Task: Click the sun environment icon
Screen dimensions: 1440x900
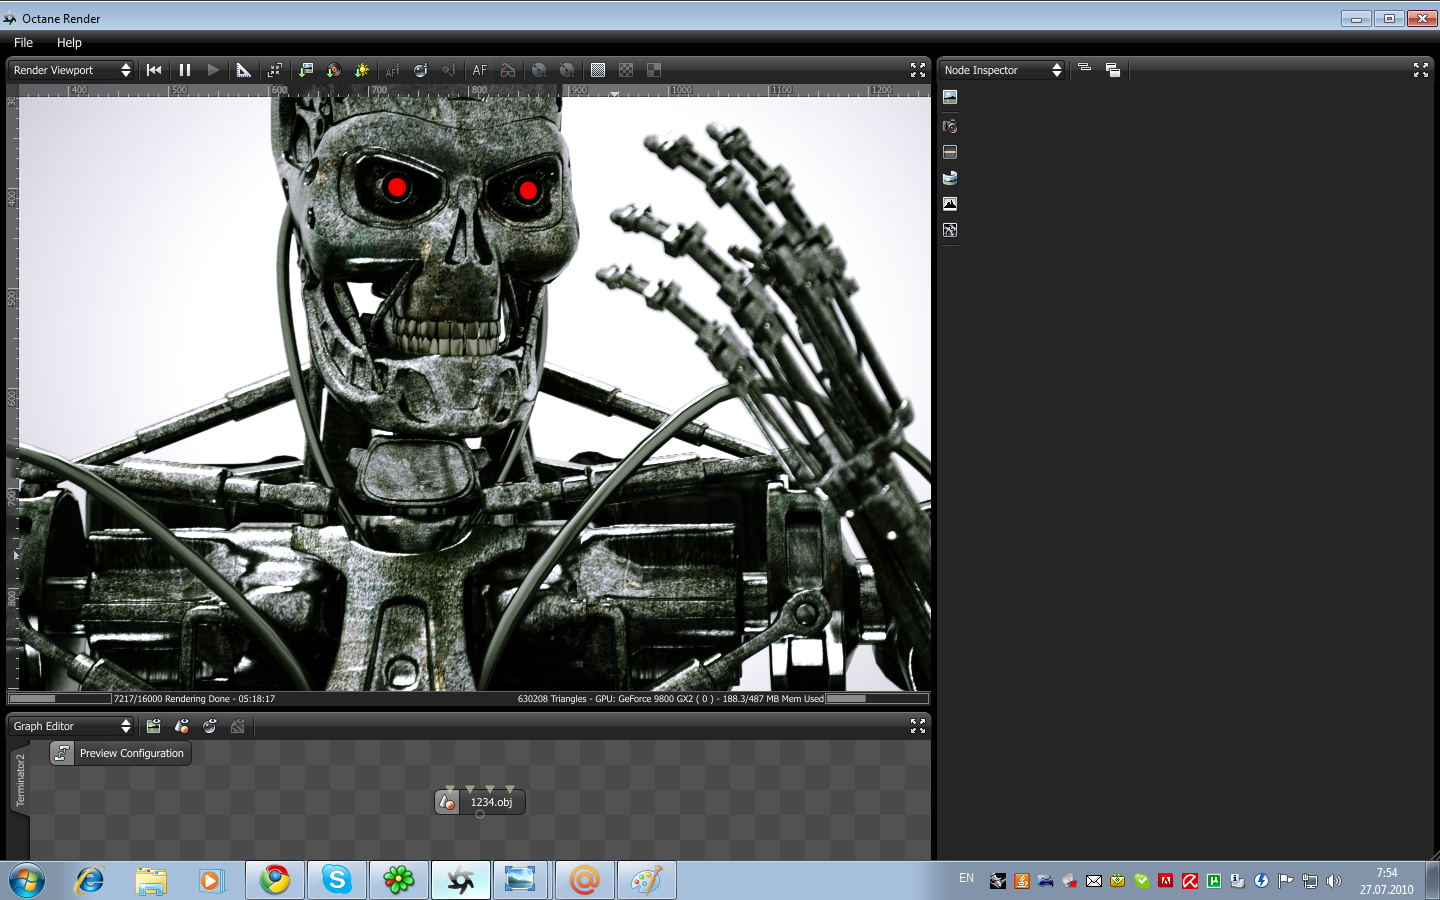Action: coord(362,70)
